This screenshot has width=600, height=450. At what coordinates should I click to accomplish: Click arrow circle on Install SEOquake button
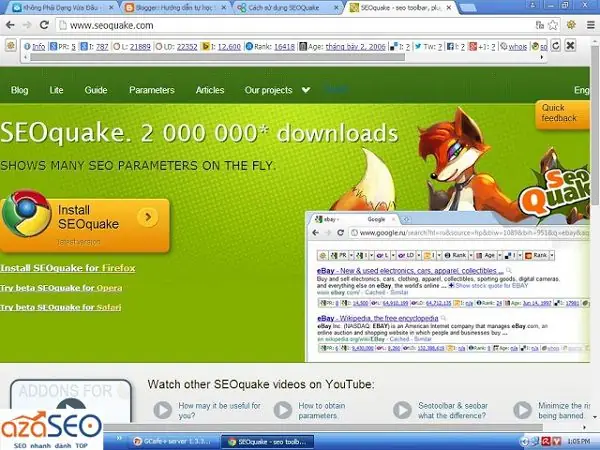point(148,217)
